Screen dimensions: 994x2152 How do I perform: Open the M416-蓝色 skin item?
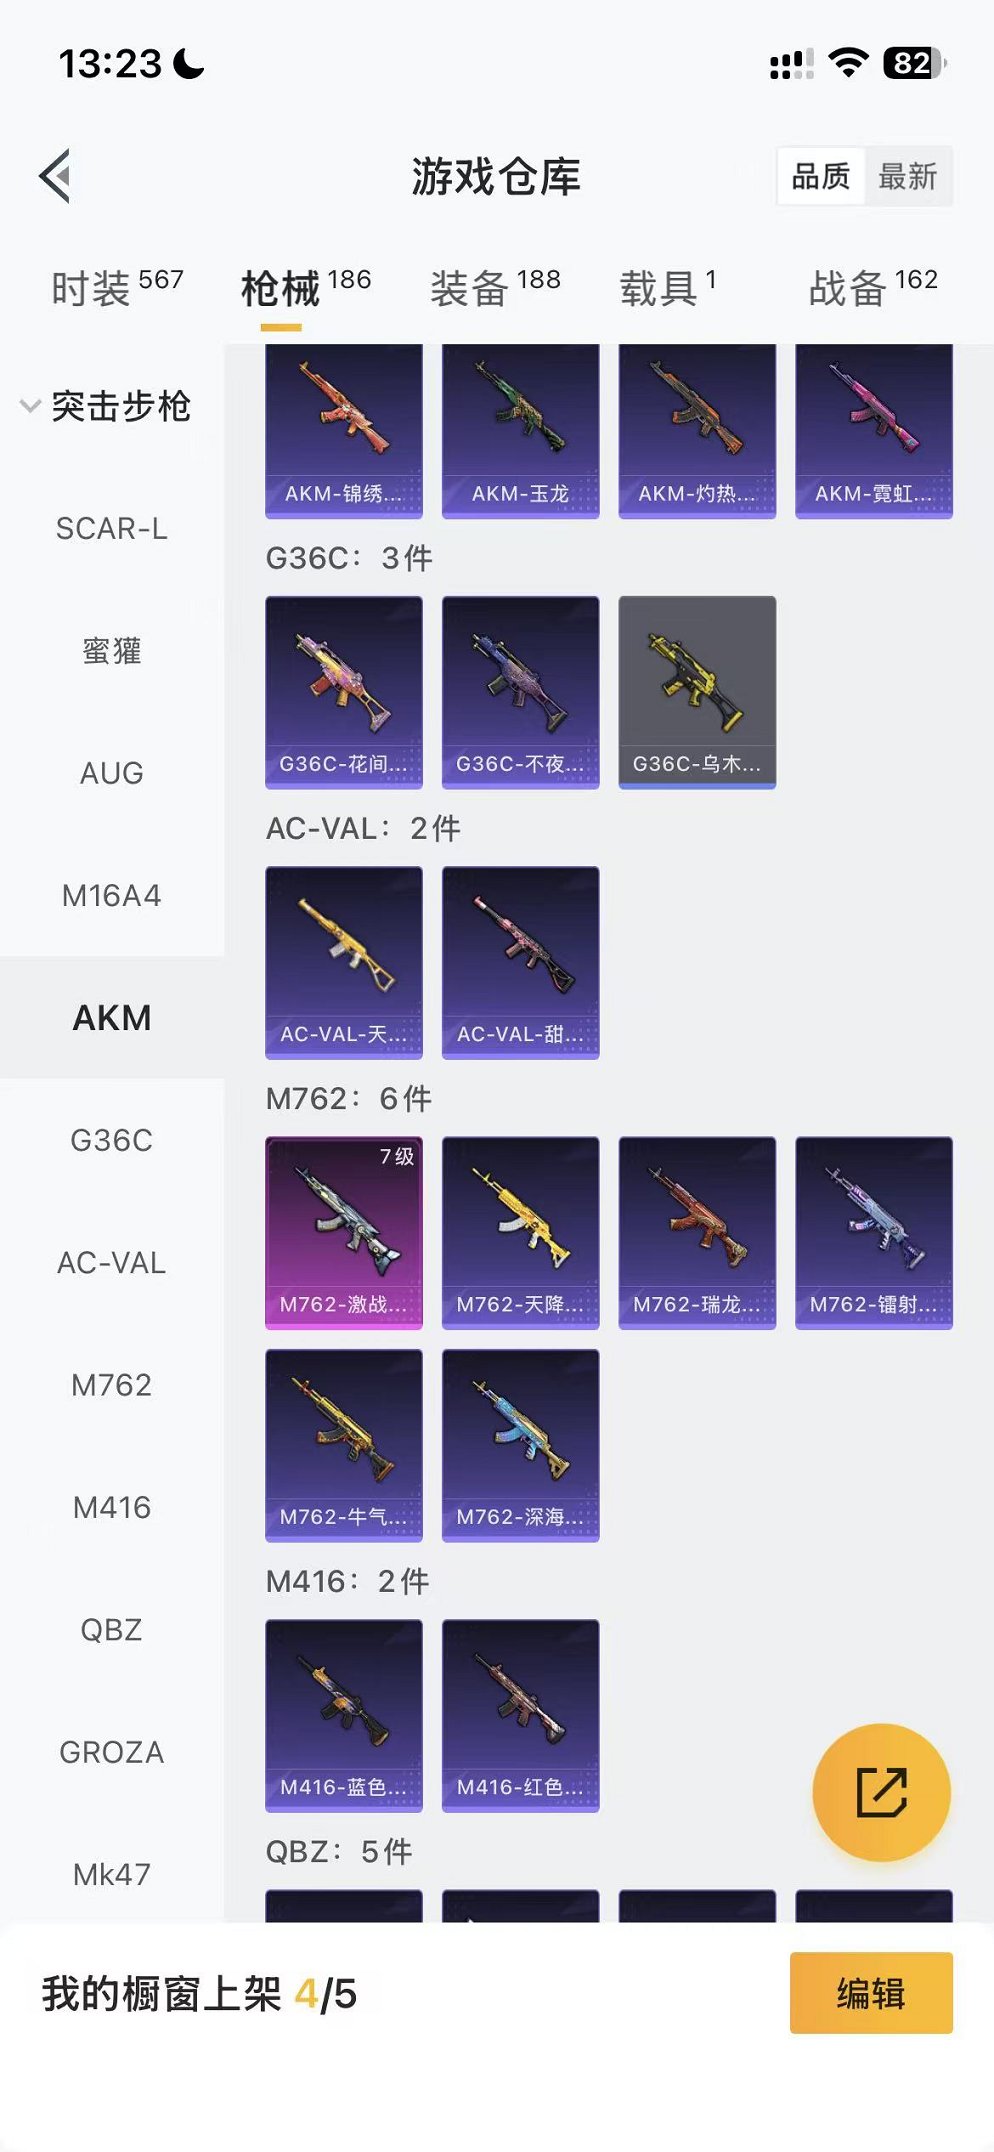pyautogui.click(x=344, y=1716)
